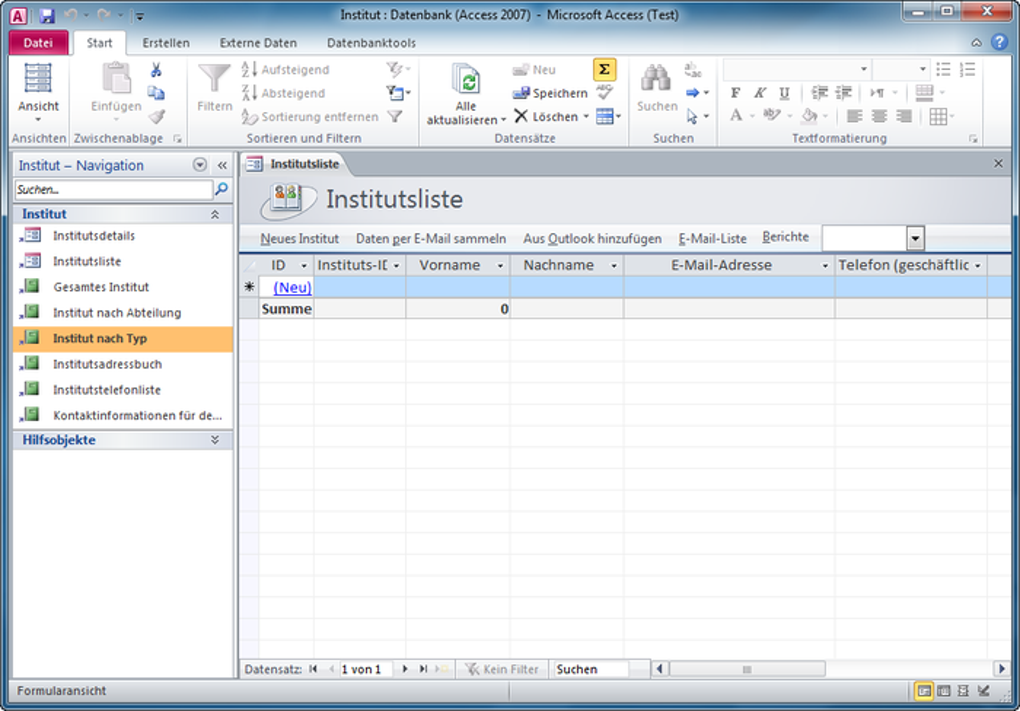Click the Go To arrow icon
The image size is (1020, 711).
point(693,93)
